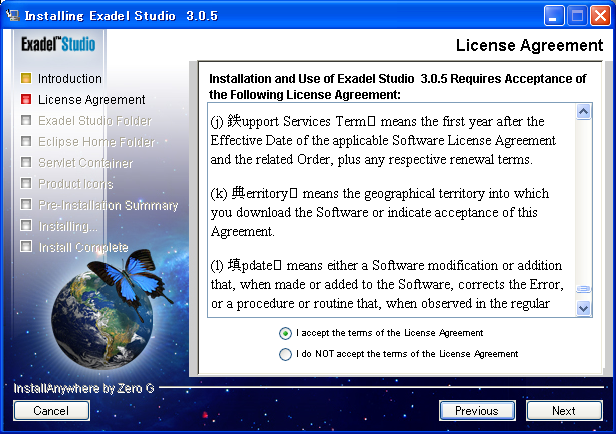This screenshot has height=434, width=616.
Task: Close the installer window
Action: [x=600, y=16]
